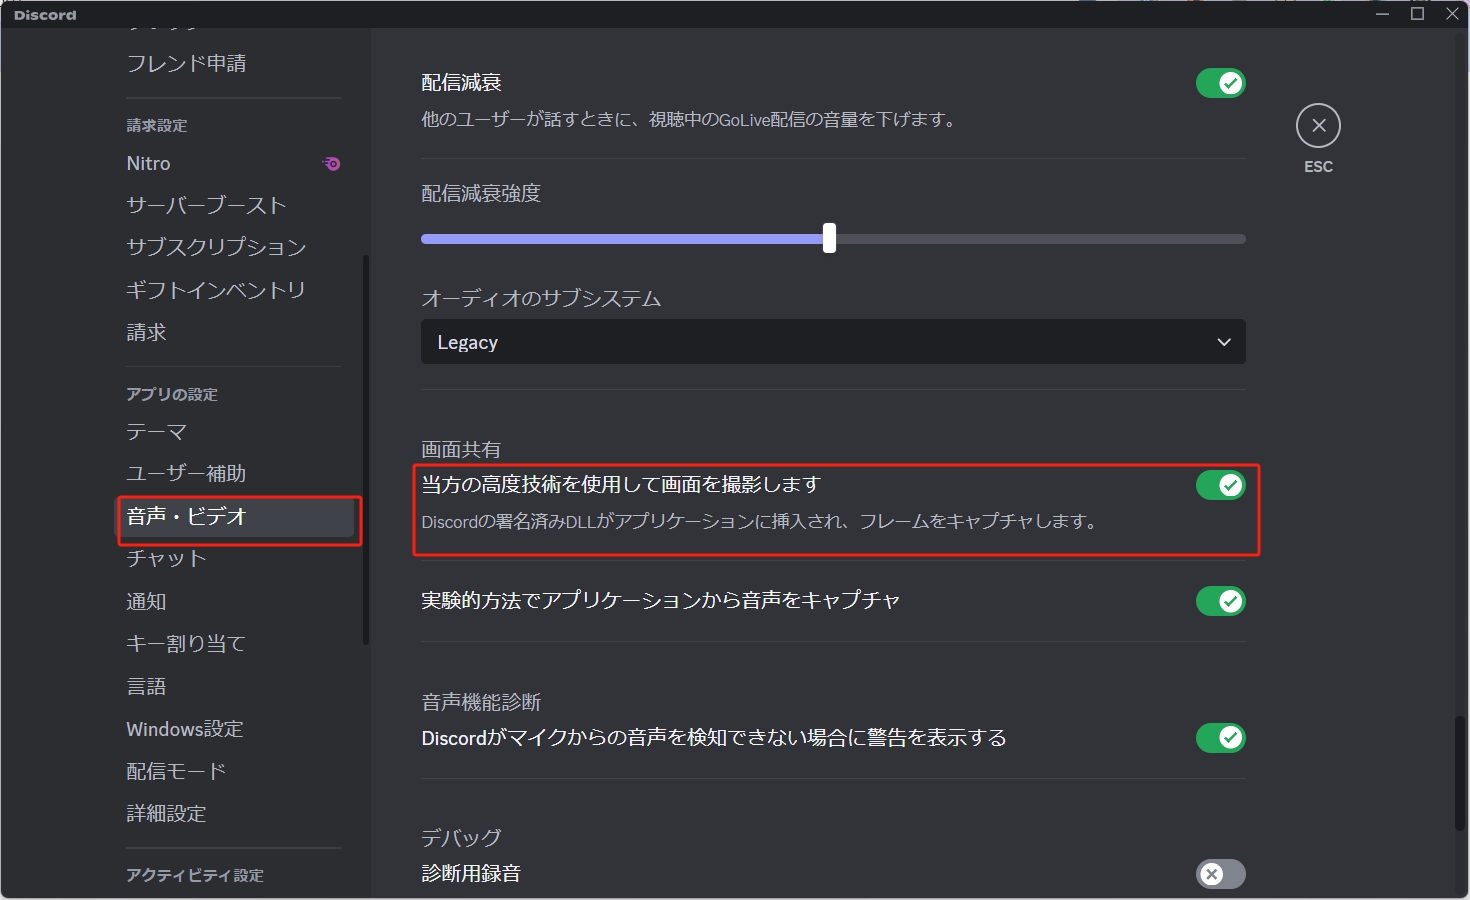Open the キー割り当て page
The width and height of the screenshot is (1470, 900).
185,643
